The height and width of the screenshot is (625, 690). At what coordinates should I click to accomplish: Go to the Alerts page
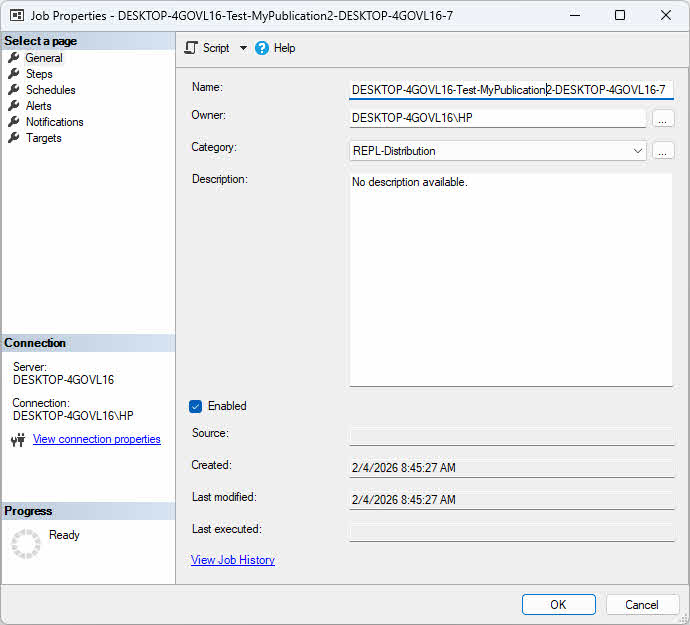coord(38,106)
